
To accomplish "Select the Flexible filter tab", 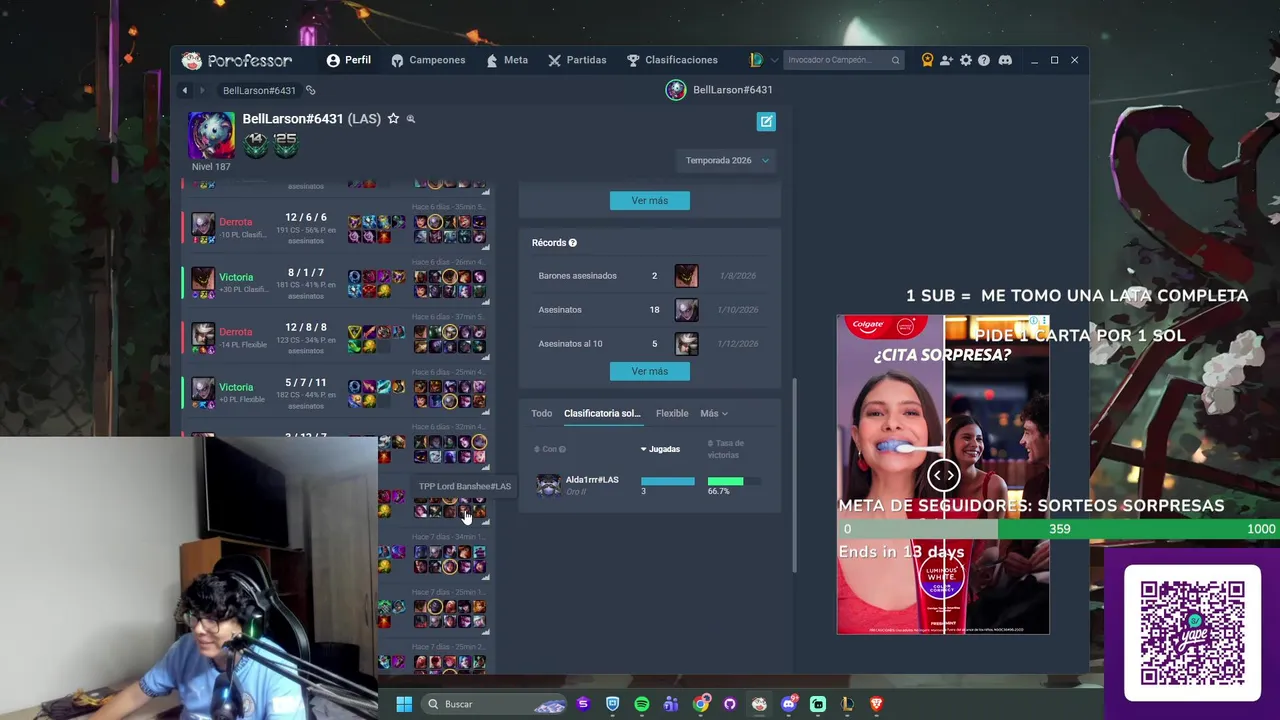I will pos(672,413).
